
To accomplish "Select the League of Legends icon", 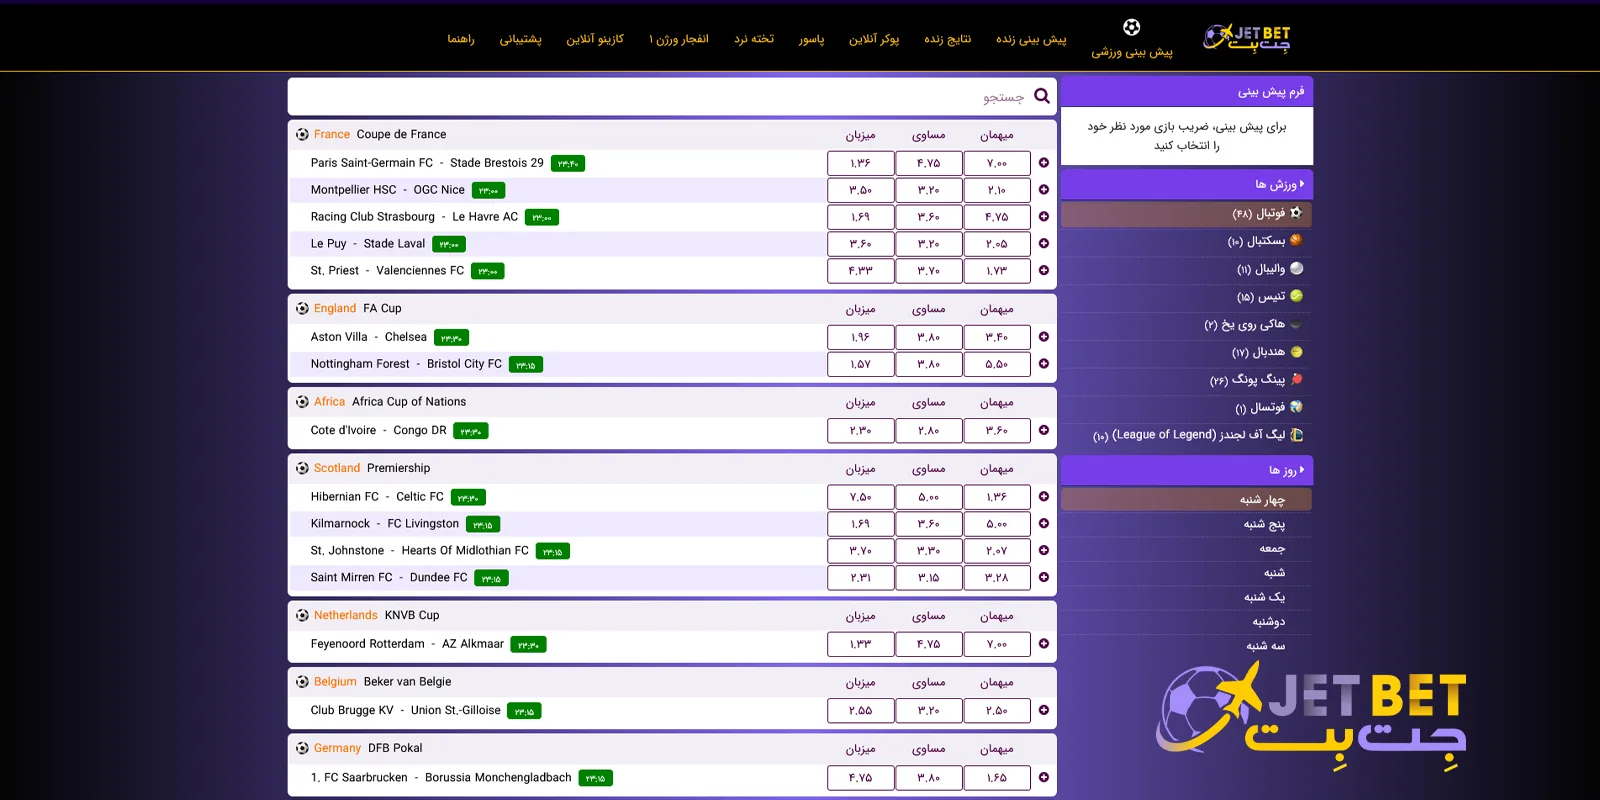I will [1296, 435].
